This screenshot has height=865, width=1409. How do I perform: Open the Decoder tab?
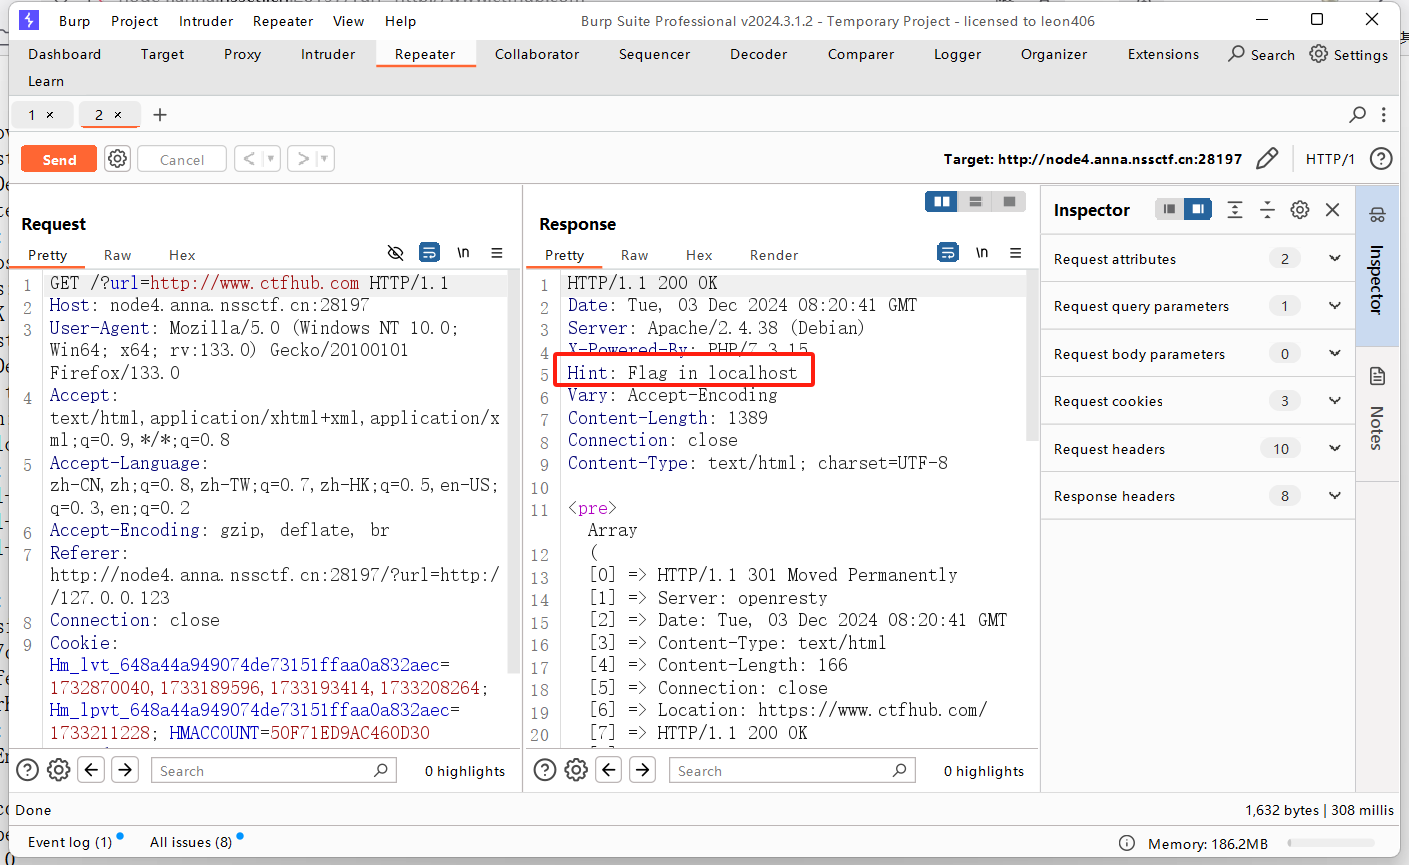759,54
